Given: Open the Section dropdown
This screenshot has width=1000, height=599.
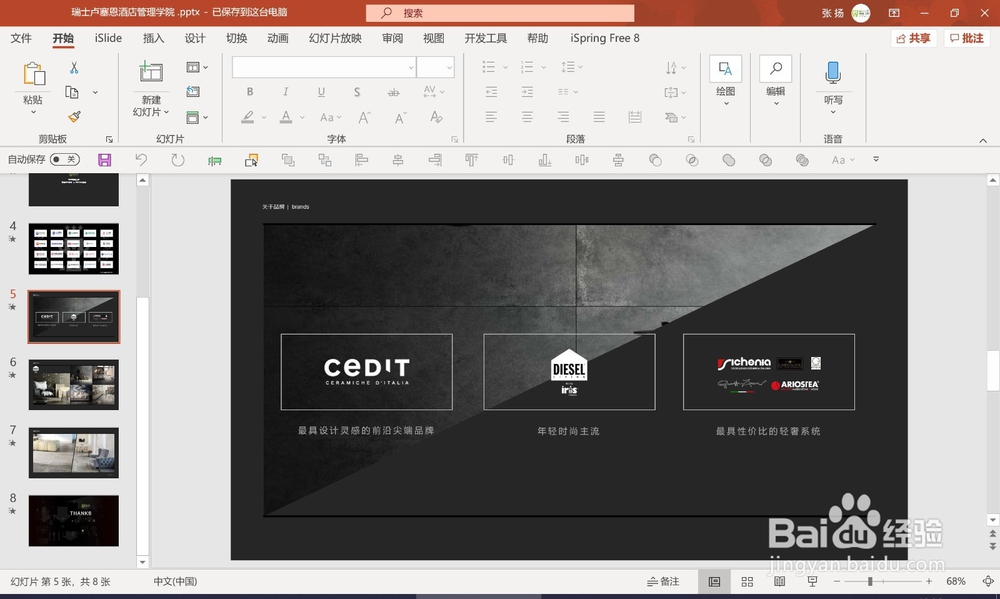Looking at the screenshot, I should pos(197,117).
